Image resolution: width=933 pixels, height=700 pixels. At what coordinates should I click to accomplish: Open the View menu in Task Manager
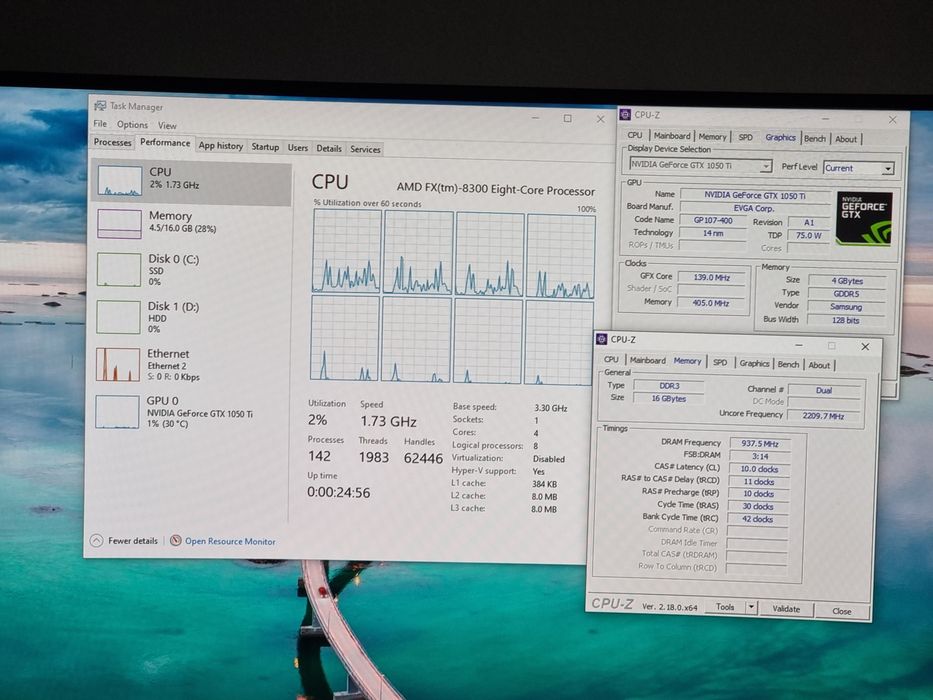point(167,126)
